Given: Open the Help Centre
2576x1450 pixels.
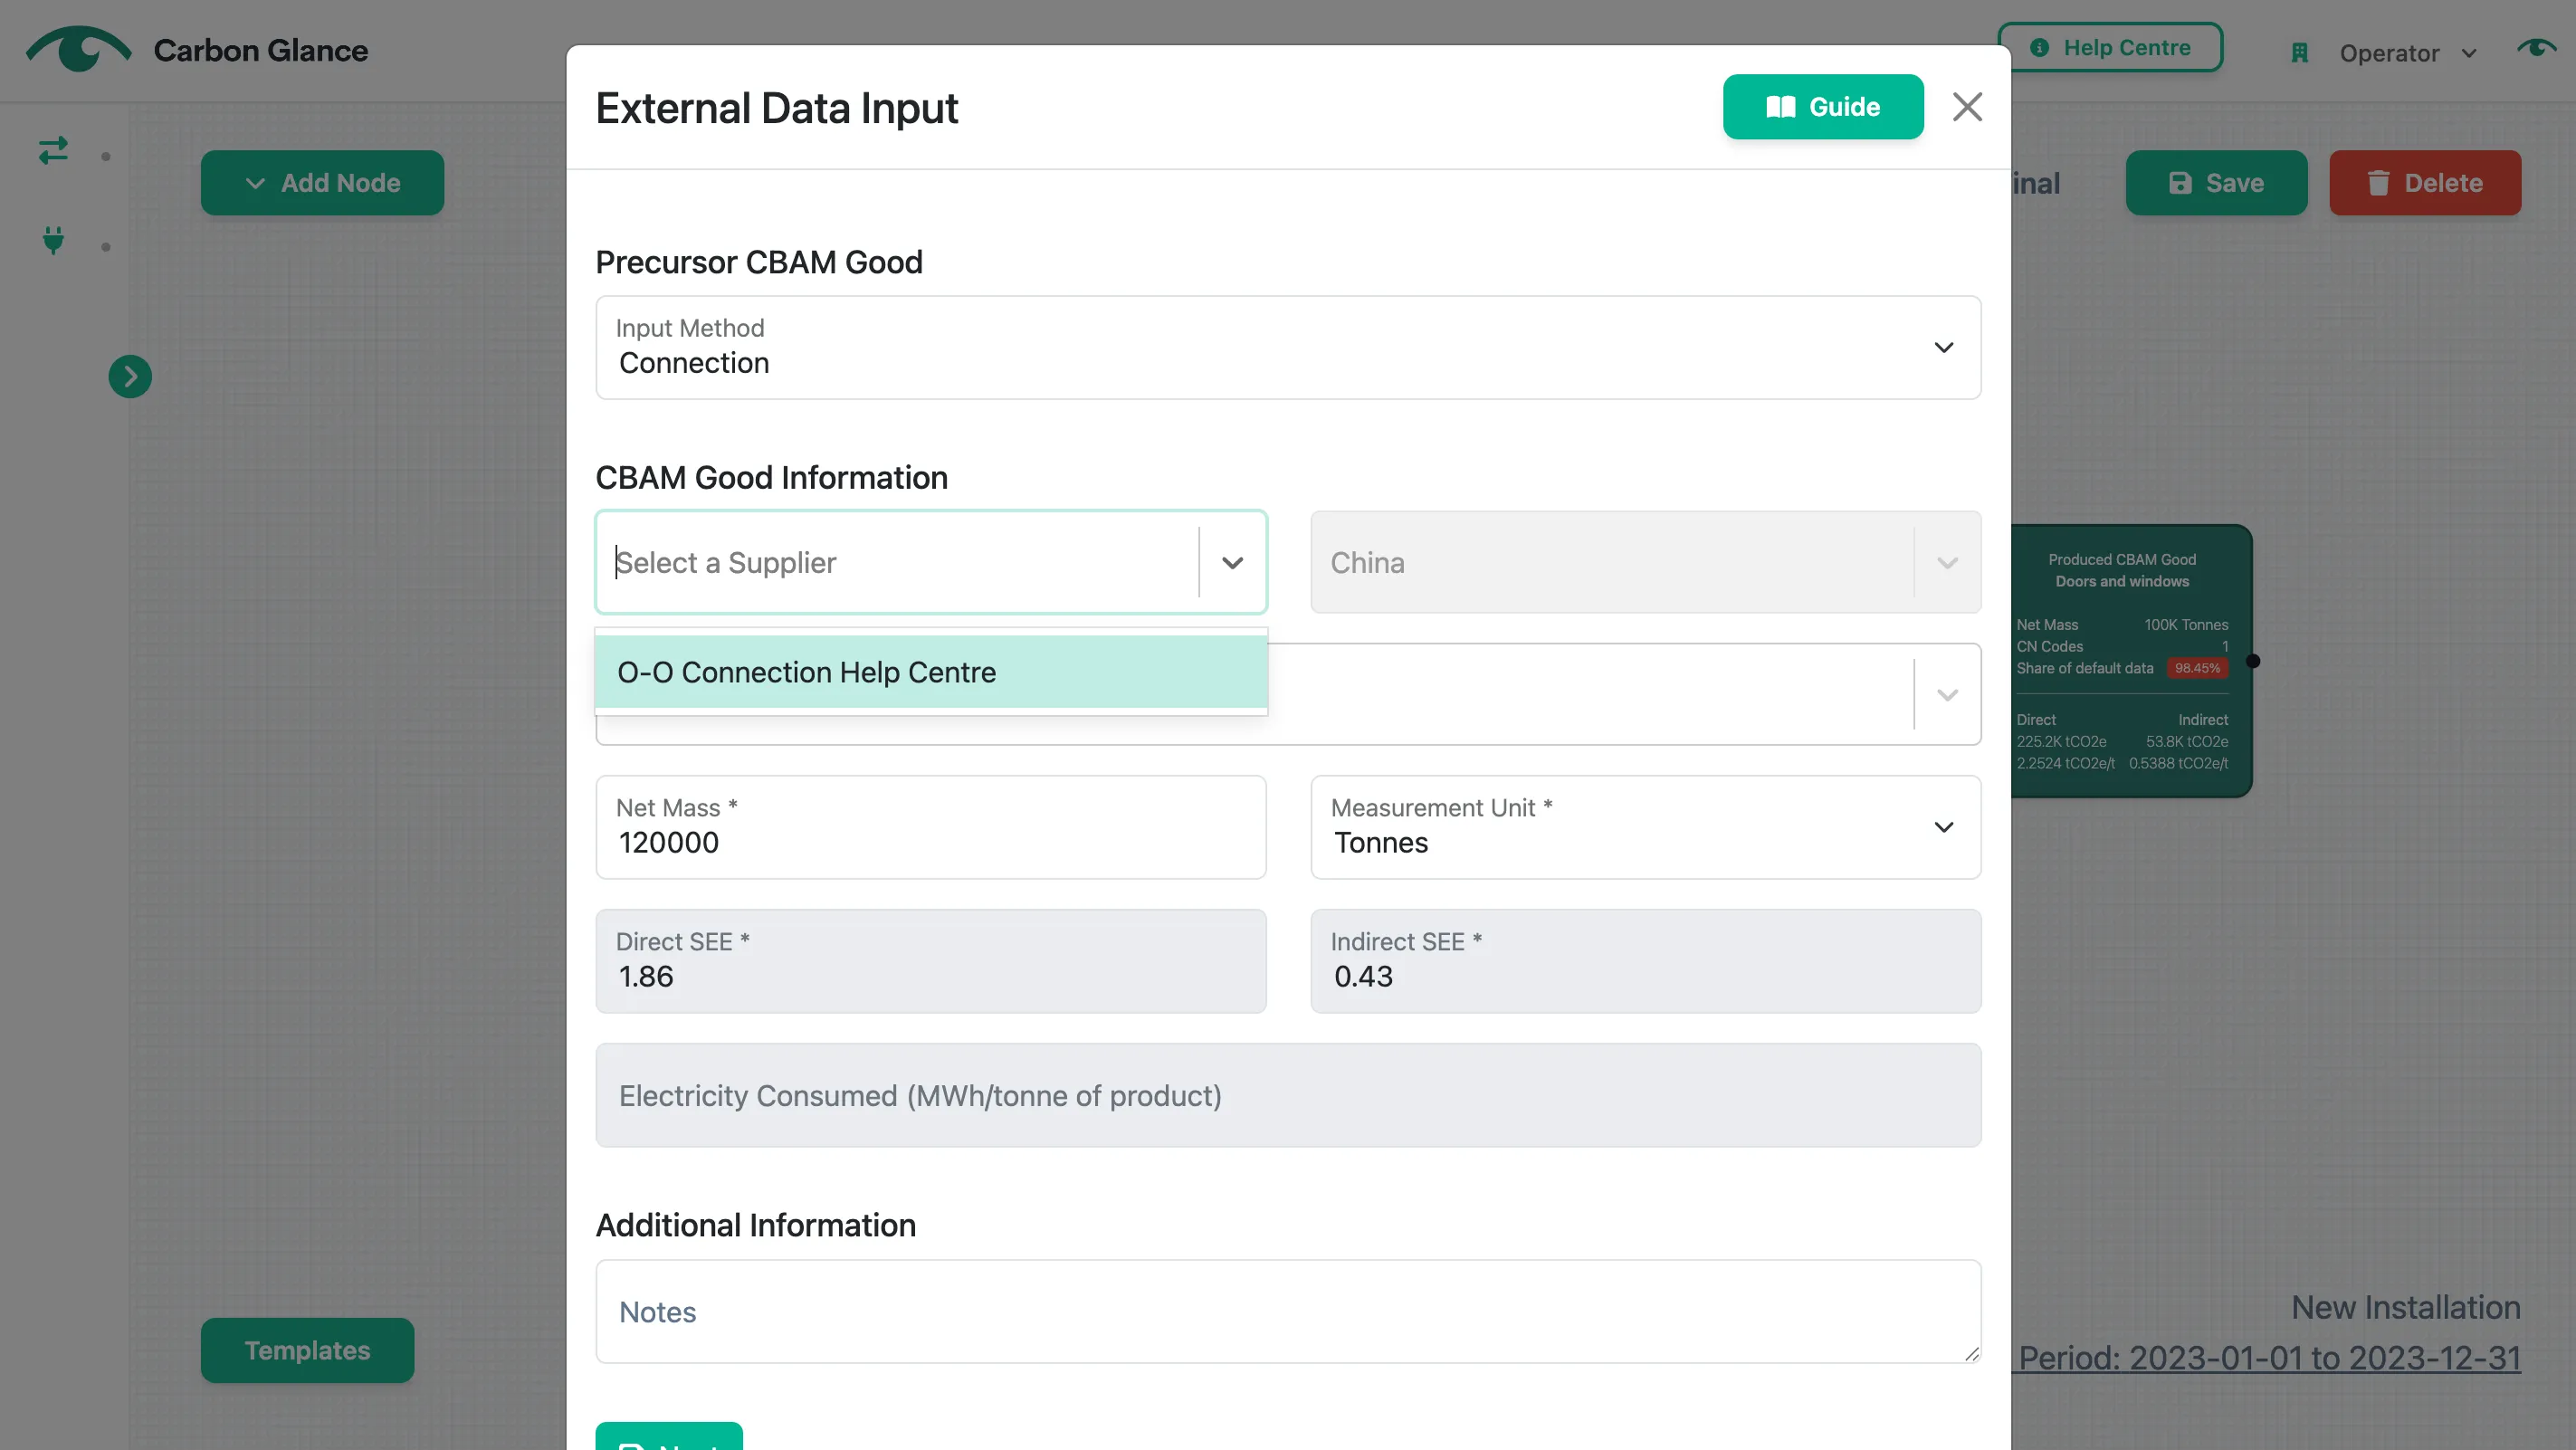Looking at the screenshot, I should pyautogui.click(x=2110, y=47).
